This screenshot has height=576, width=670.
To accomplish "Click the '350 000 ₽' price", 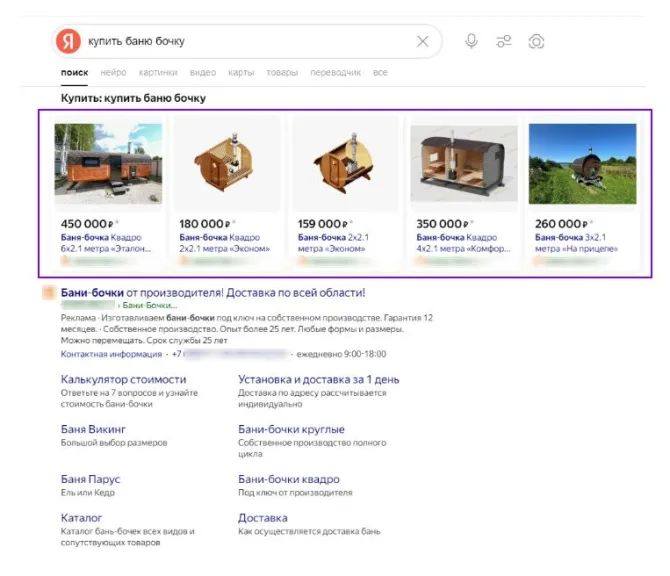I will 443,224.
